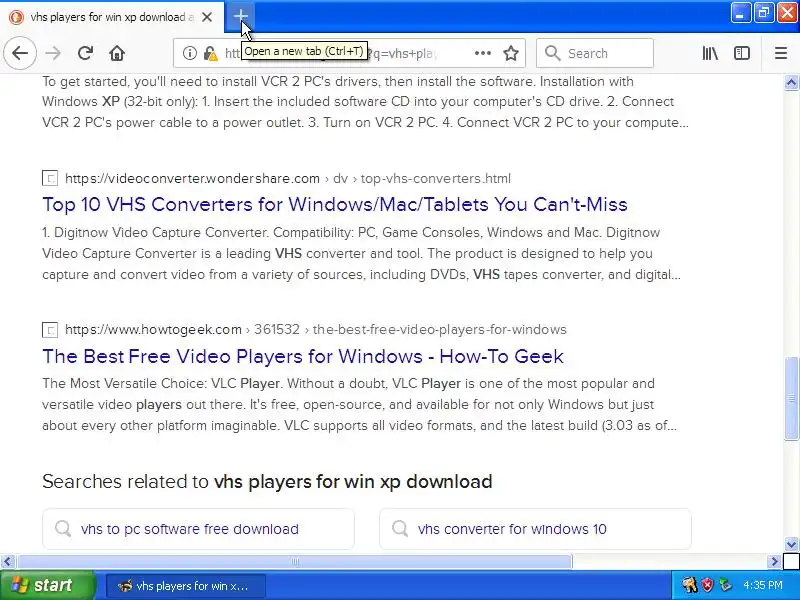800x600 pixels.
Task: Click horizontal scrollbar right arrow
Action: 774,562
